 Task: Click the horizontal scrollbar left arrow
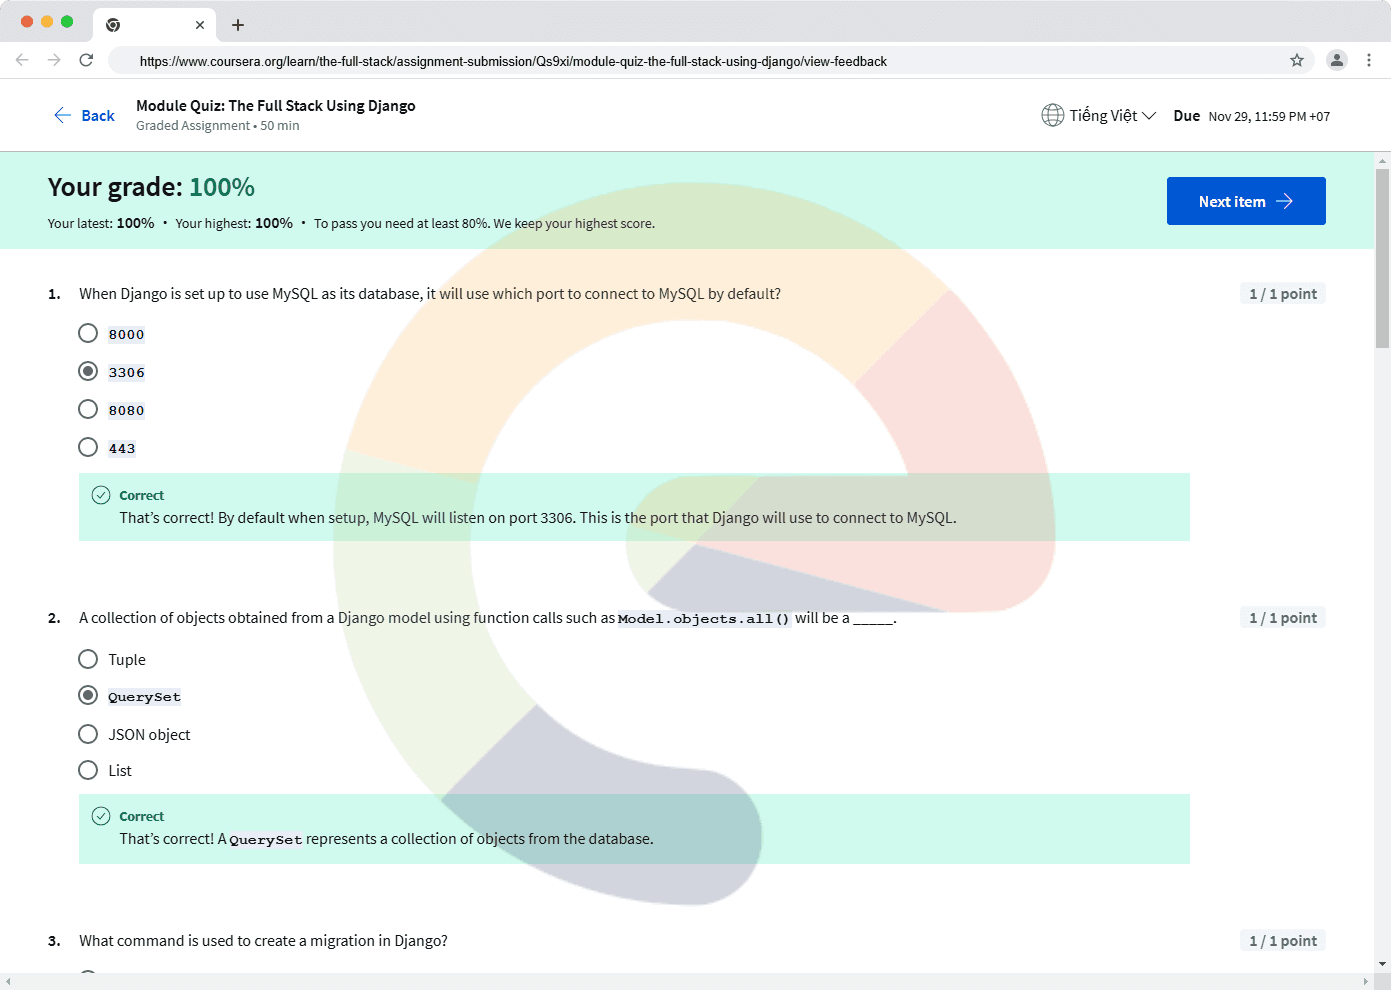click(8, 981)
